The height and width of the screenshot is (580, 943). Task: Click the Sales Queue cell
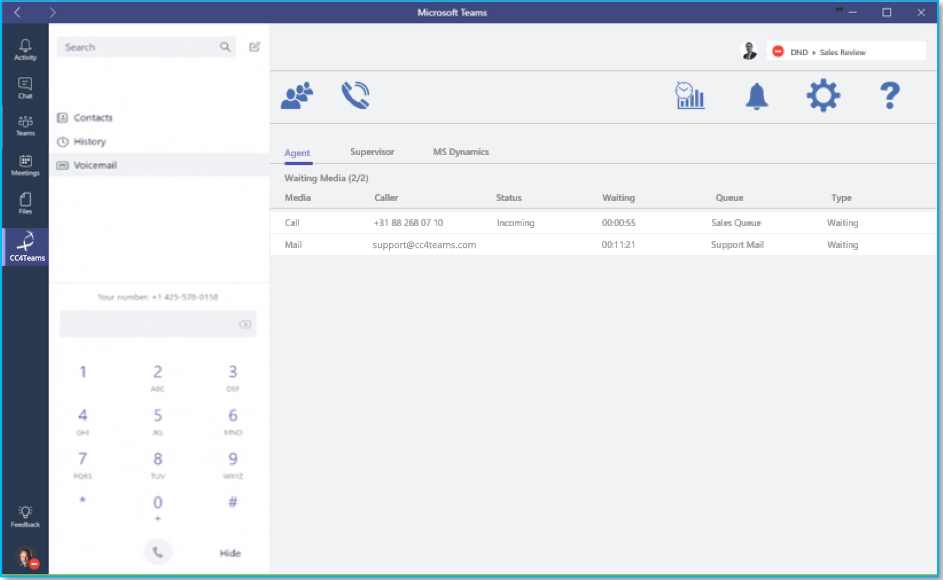(736, 223)
